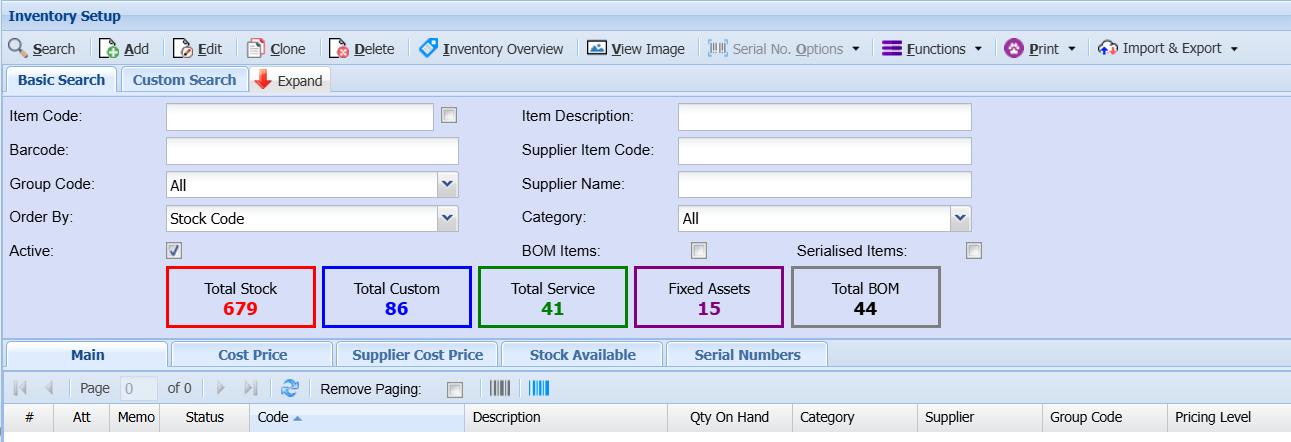Uncheck the Active checkbox
Image resolution: width=1291 pixels, height=442 pixels.
174,250
